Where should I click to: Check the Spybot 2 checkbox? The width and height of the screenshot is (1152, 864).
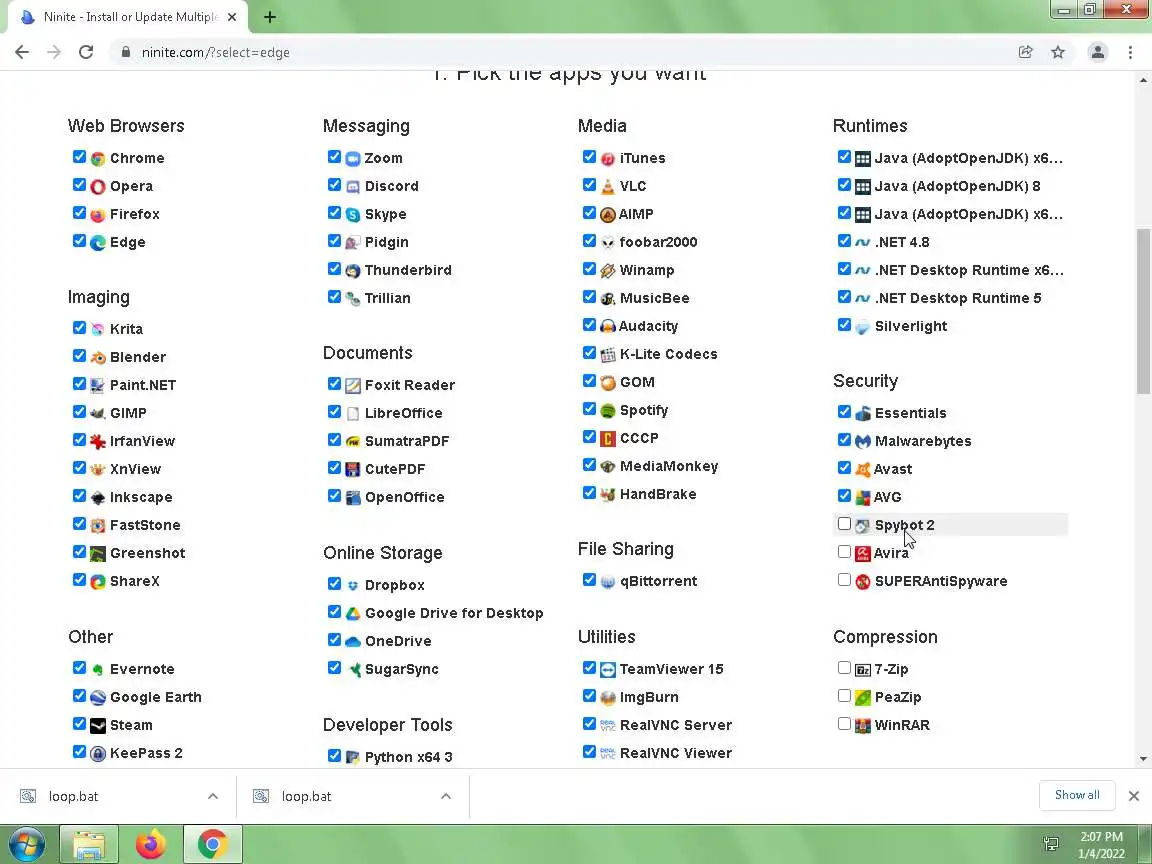pyautogui.click(x=844, y=524)
